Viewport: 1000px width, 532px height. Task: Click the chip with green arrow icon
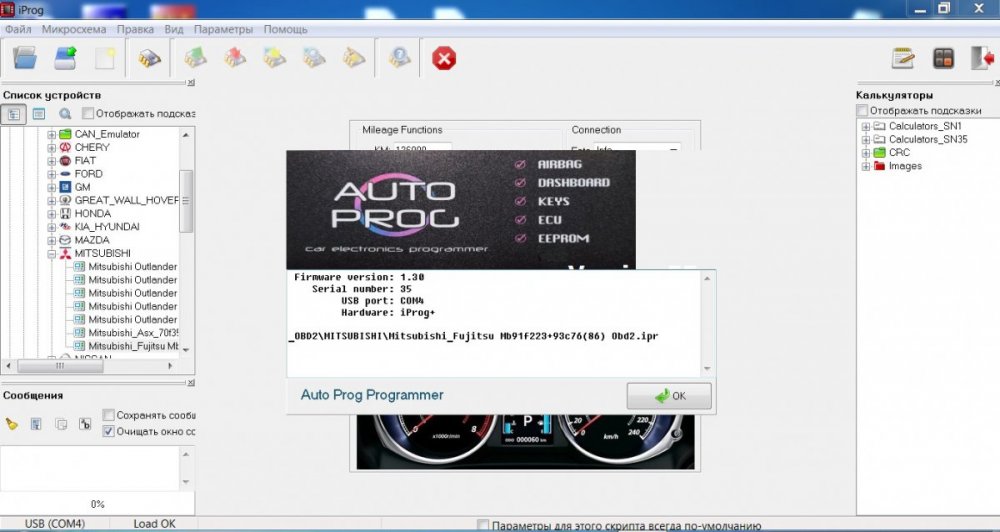[x=195, y=58]
